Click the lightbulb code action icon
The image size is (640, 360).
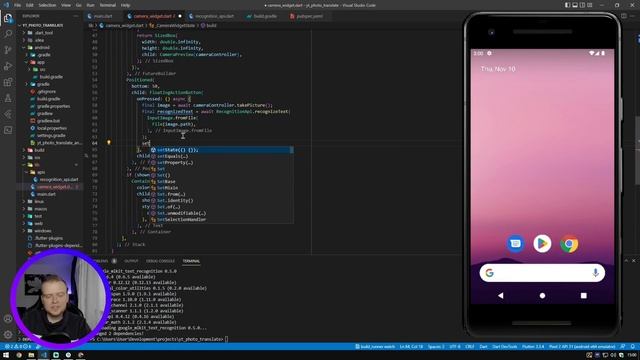click(109, 142)
